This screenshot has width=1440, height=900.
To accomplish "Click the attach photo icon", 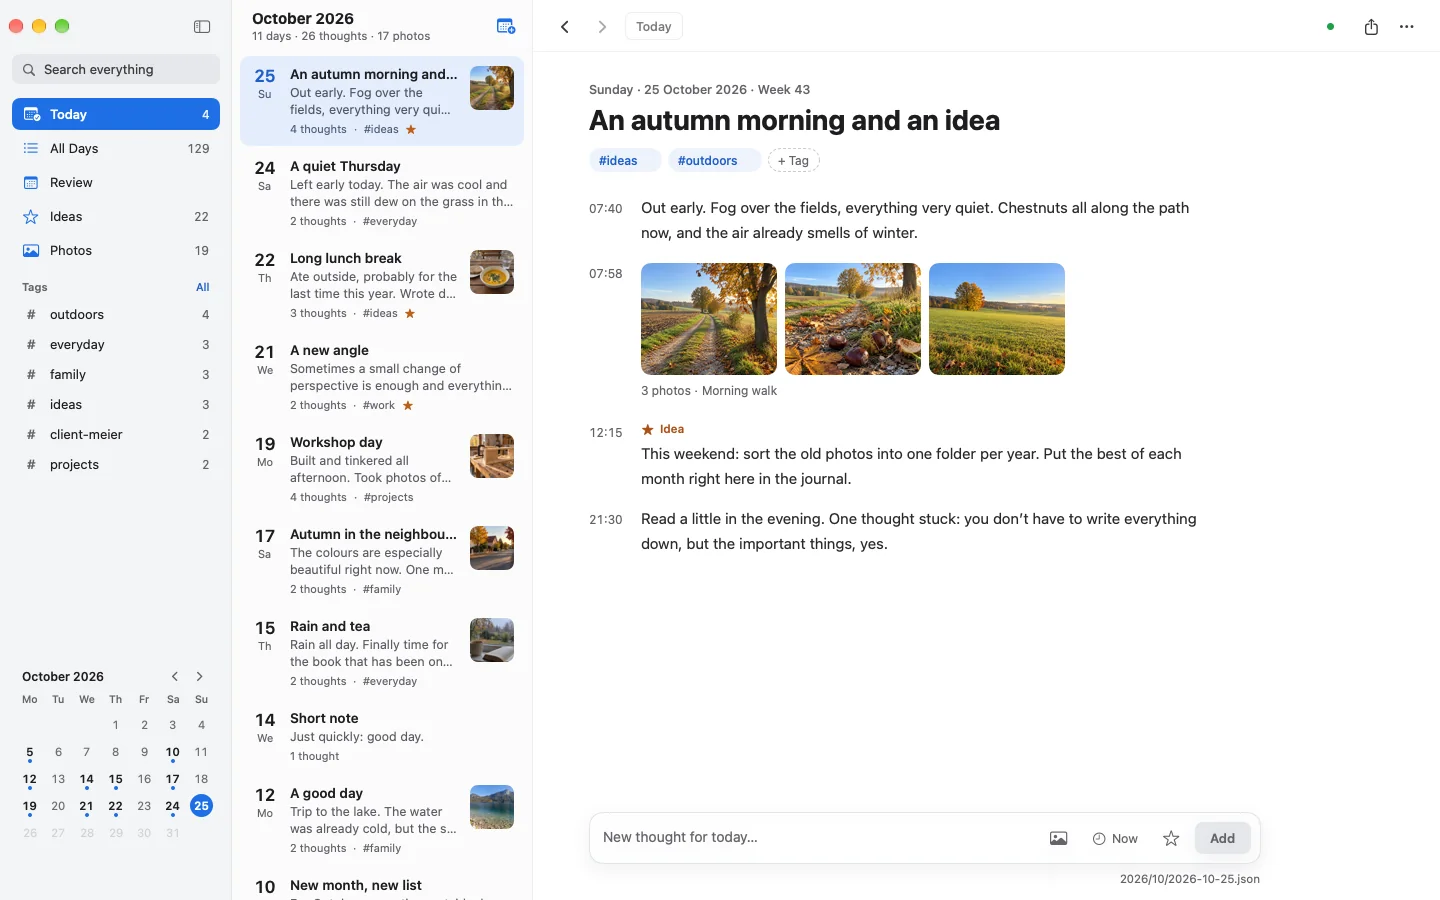I will [1058, 838].
